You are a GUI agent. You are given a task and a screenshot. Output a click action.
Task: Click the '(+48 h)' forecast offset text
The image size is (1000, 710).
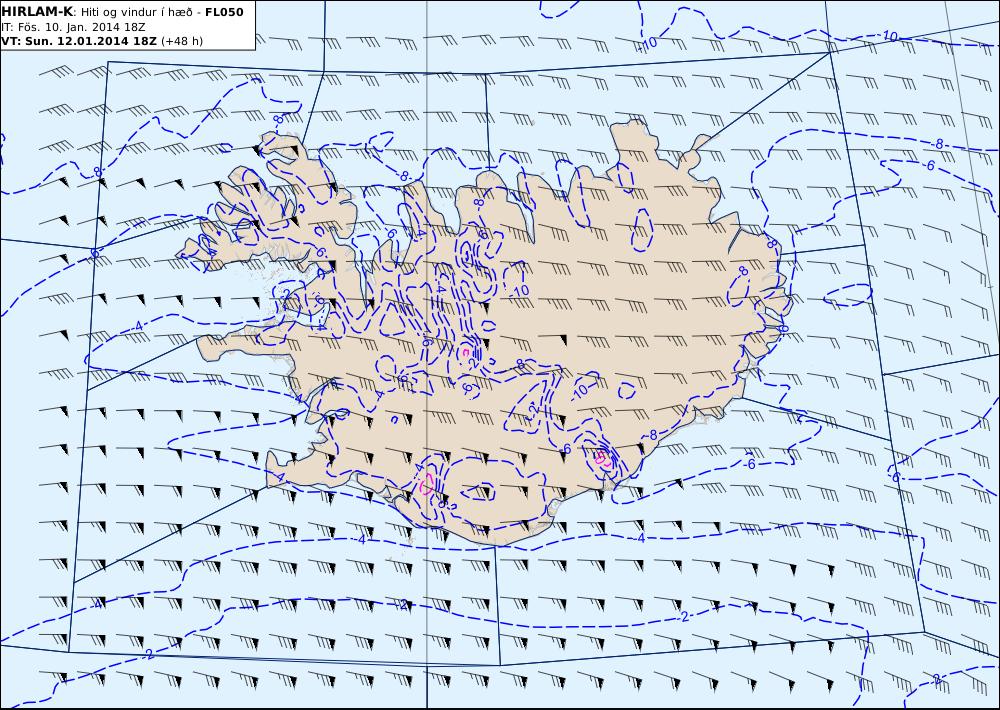[182, 41]
